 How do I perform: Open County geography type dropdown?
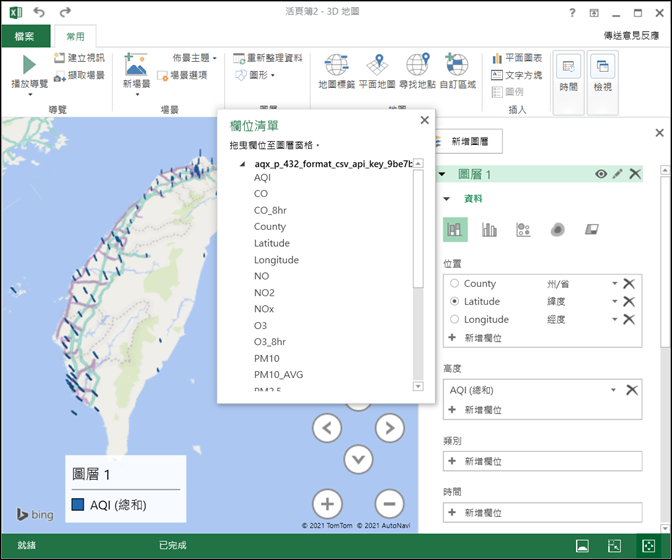(614, 283)
